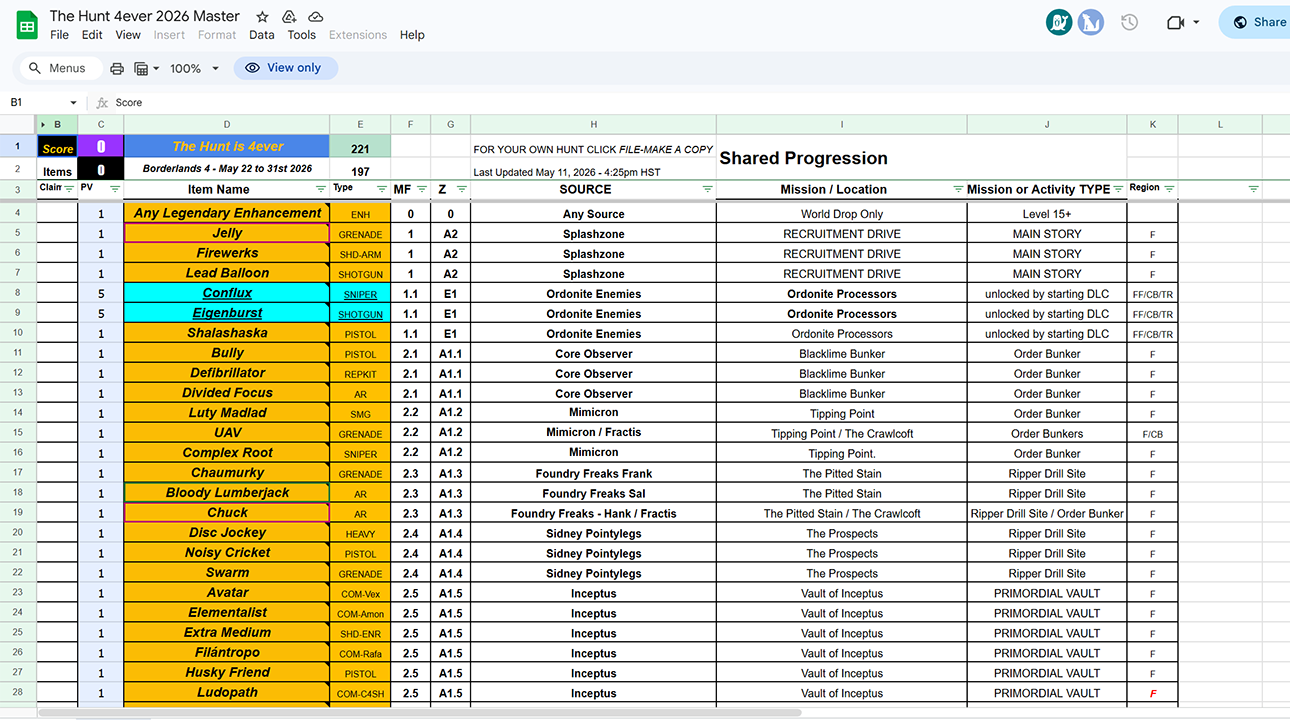Select the Ludopath item cell
The image size is (1290, 720).
pyautogui.click(x=227, y=693)
